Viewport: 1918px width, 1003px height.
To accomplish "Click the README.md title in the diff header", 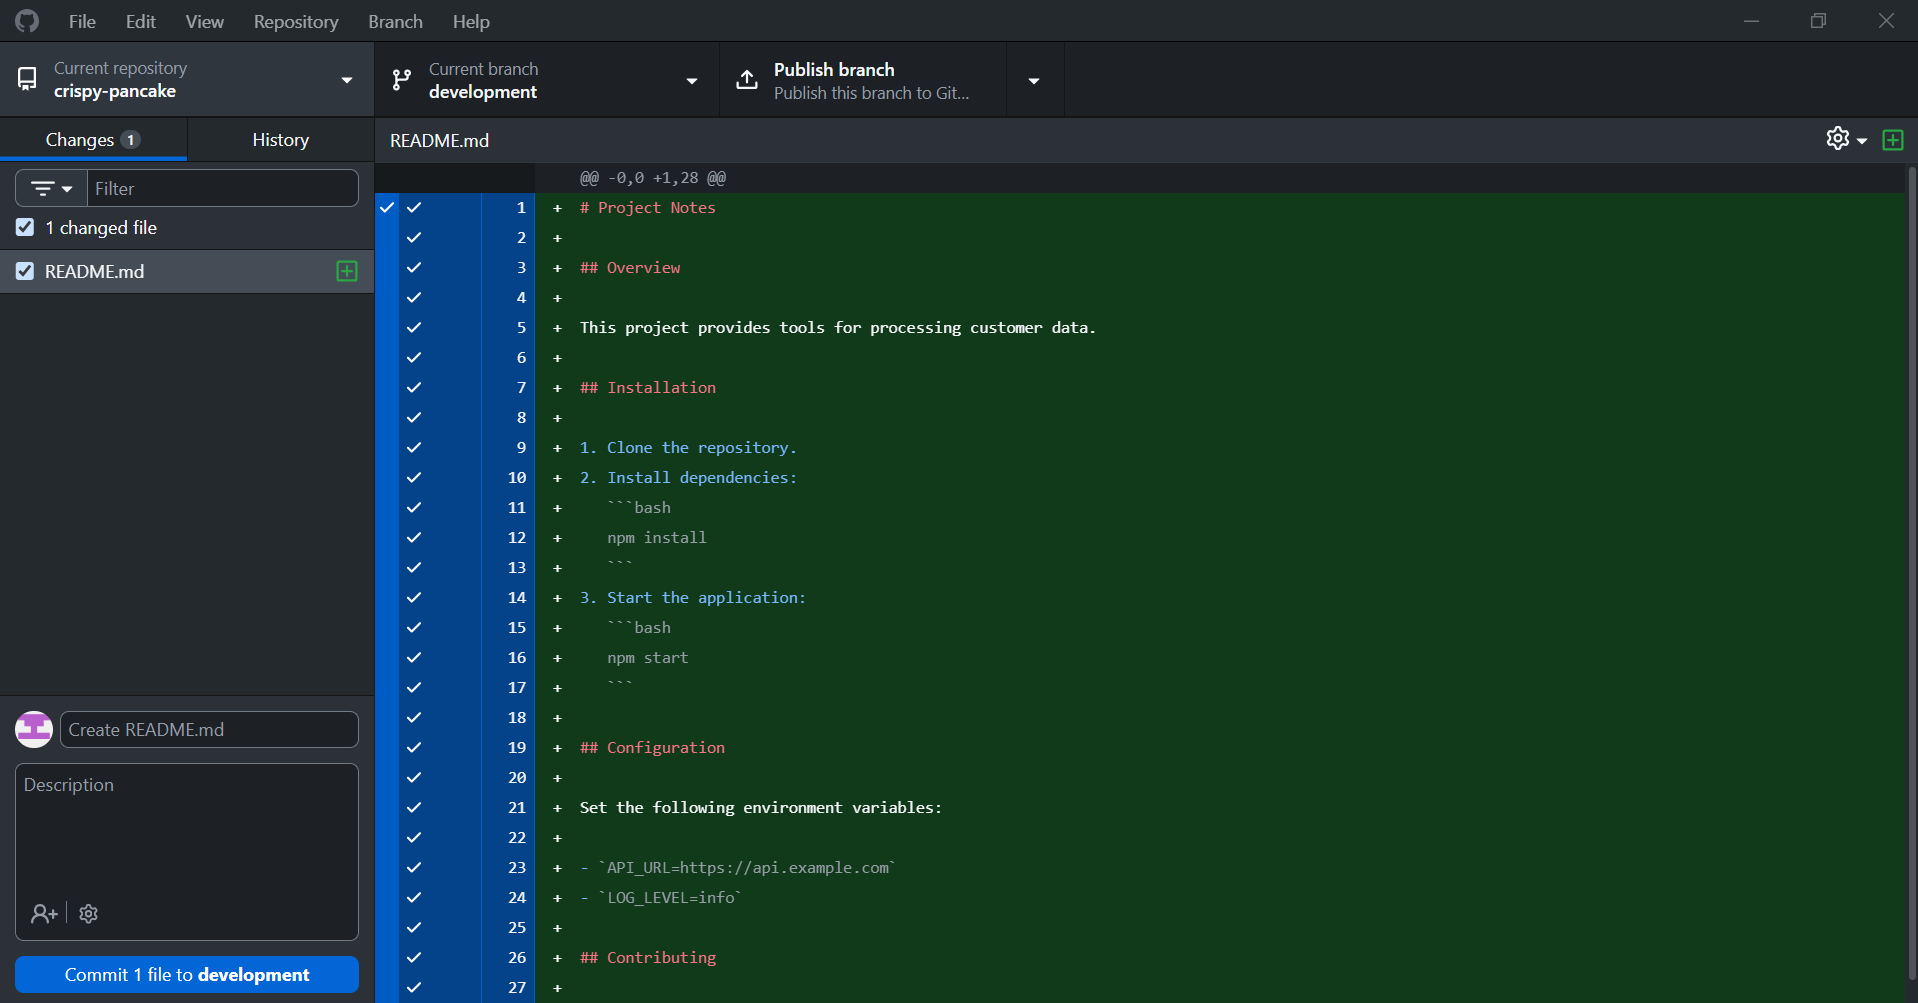I will tap(440, 140).
